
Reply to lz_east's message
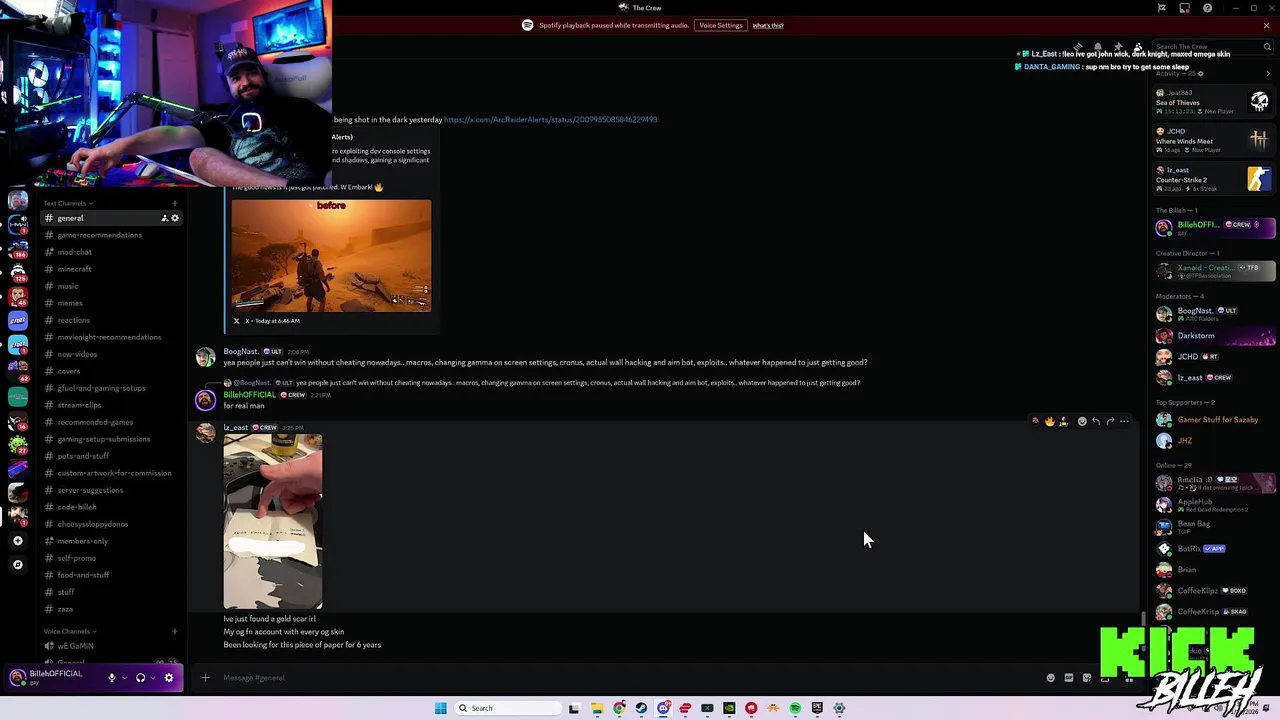[x=1096, y=421]
